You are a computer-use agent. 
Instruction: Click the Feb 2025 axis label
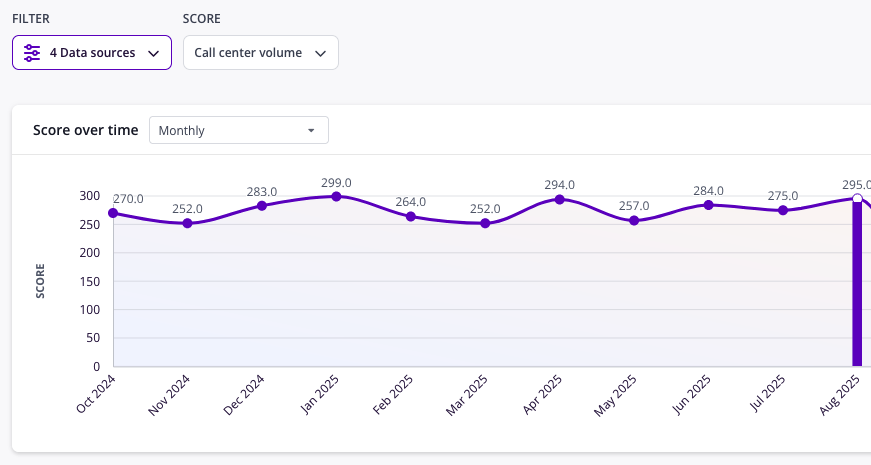(x=393, y=394)
